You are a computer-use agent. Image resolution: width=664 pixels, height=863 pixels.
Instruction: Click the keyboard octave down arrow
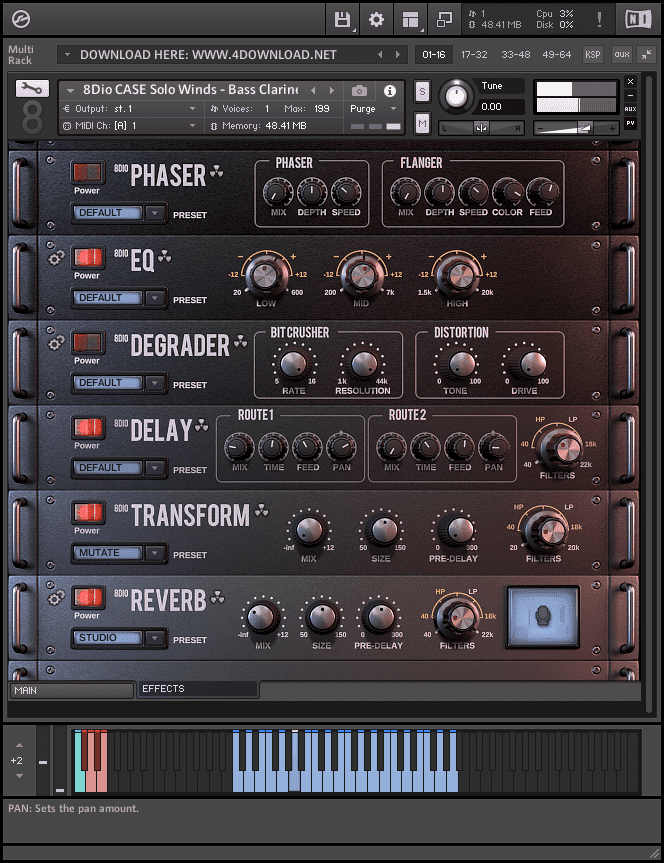coord(19,776)
